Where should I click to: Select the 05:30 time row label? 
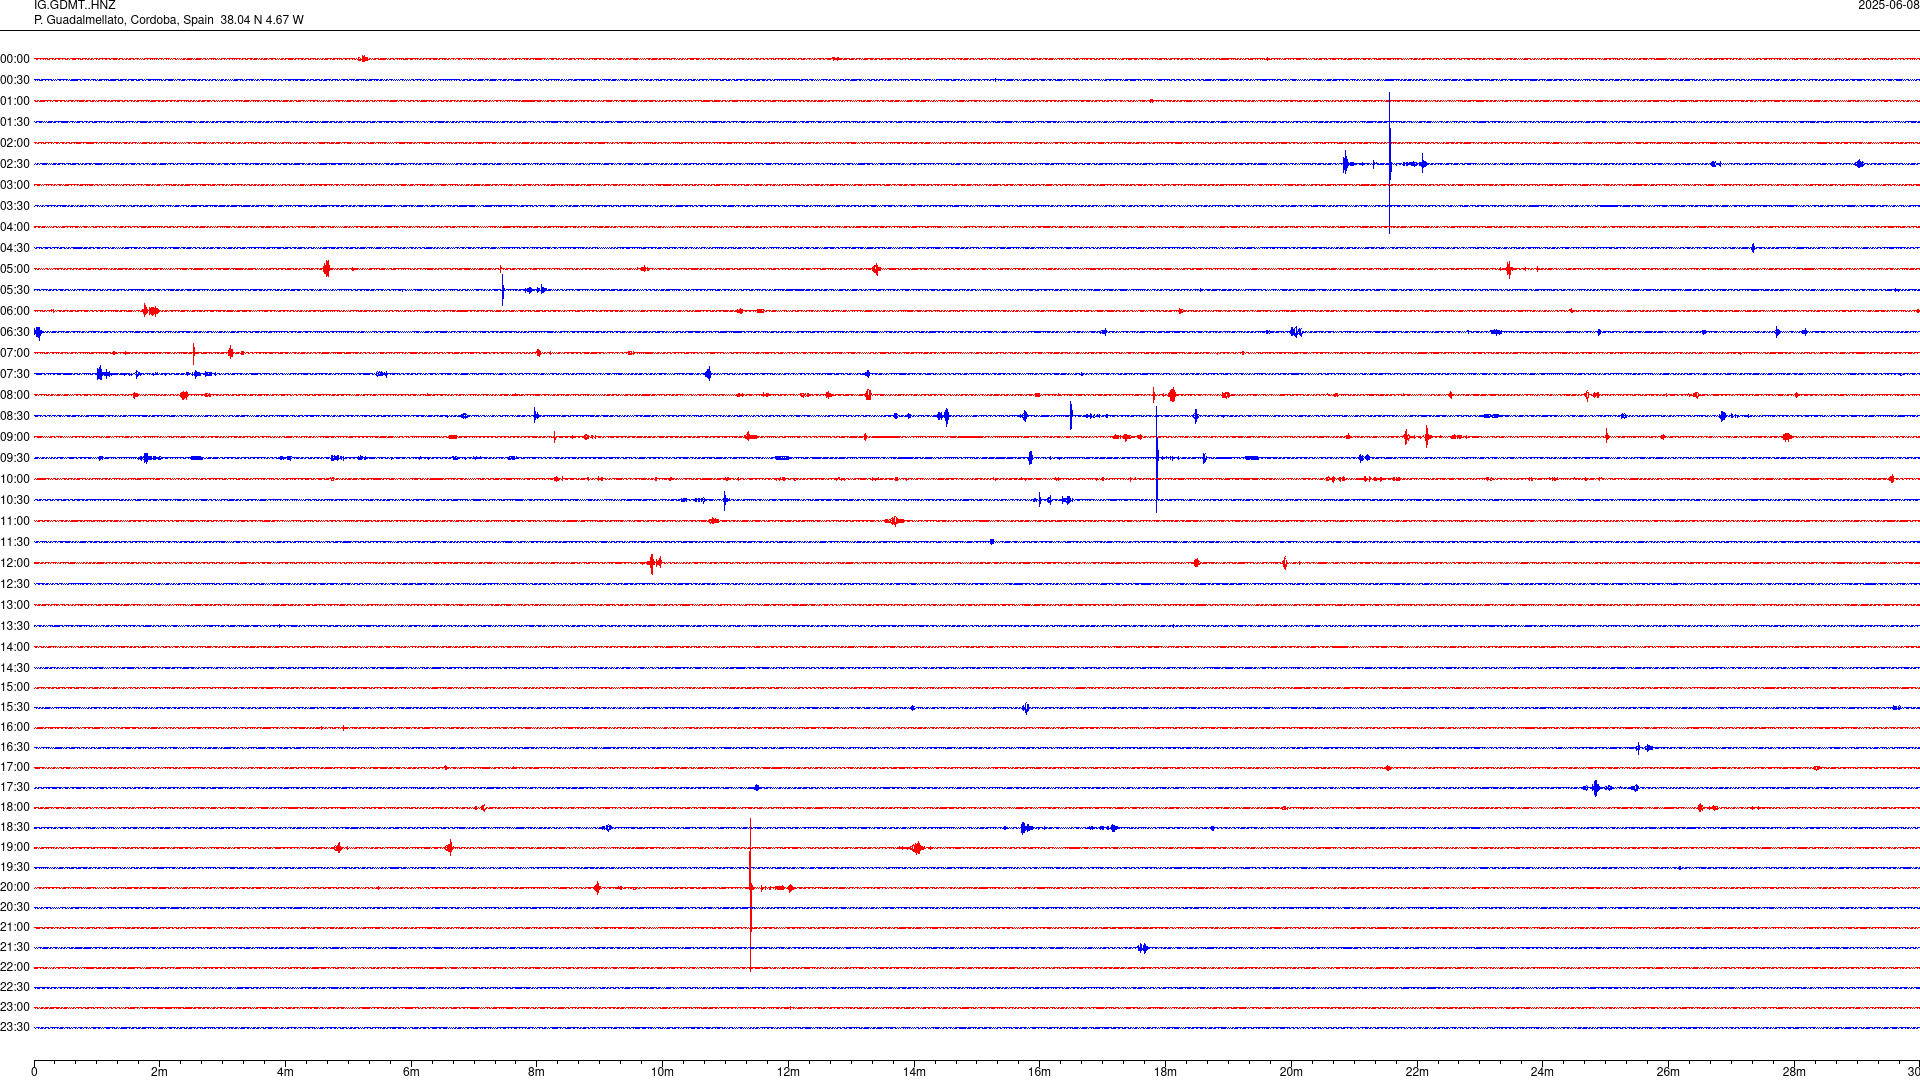click(15, 290)
